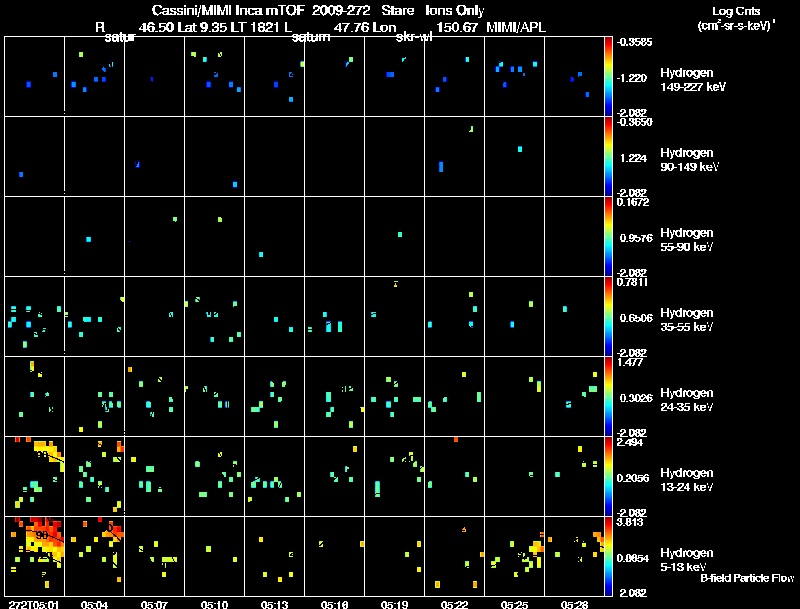Screen dimensions: 800x609
Task: Click the 0.0854 scale midpoint value
Action: tap(633, 559)
